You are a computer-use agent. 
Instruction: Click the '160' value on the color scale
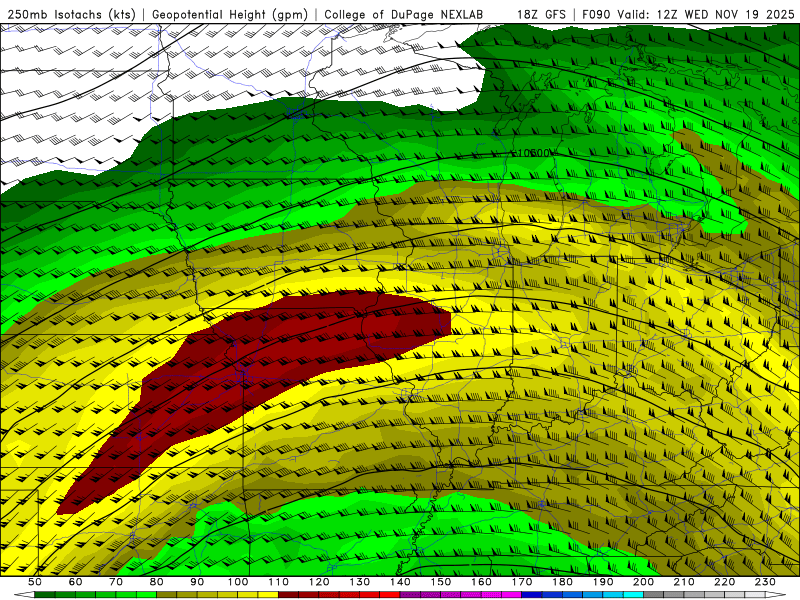pos(481,582)
